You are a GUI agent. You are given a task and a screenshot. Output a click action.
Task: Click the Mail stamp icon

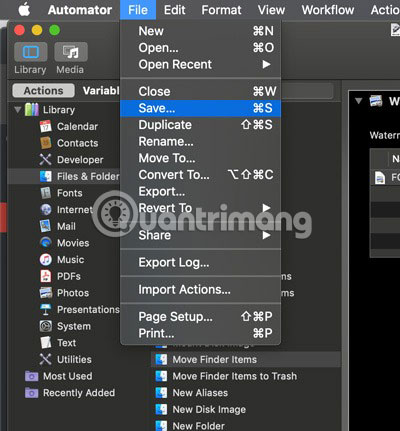46,226
